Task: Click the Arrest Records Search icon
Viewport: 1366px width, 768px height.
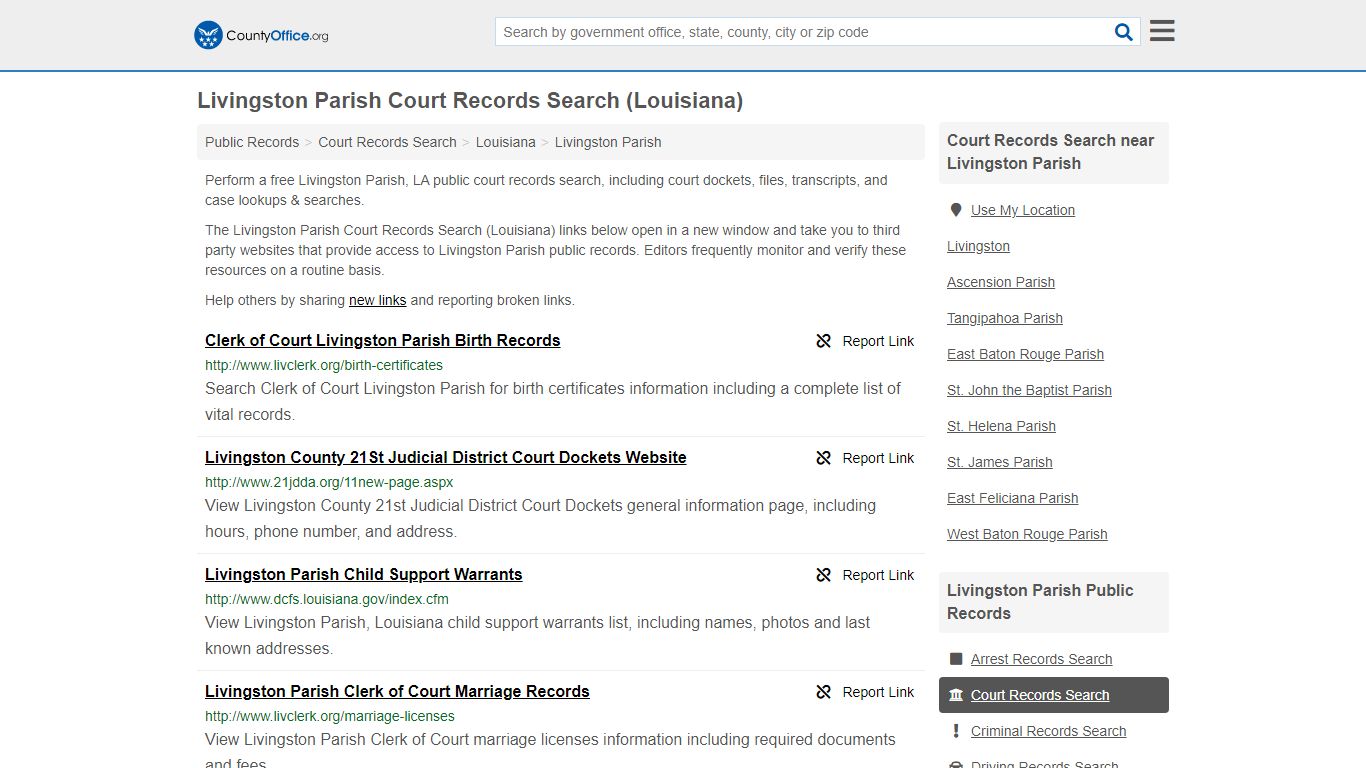Action: [956, 659]
